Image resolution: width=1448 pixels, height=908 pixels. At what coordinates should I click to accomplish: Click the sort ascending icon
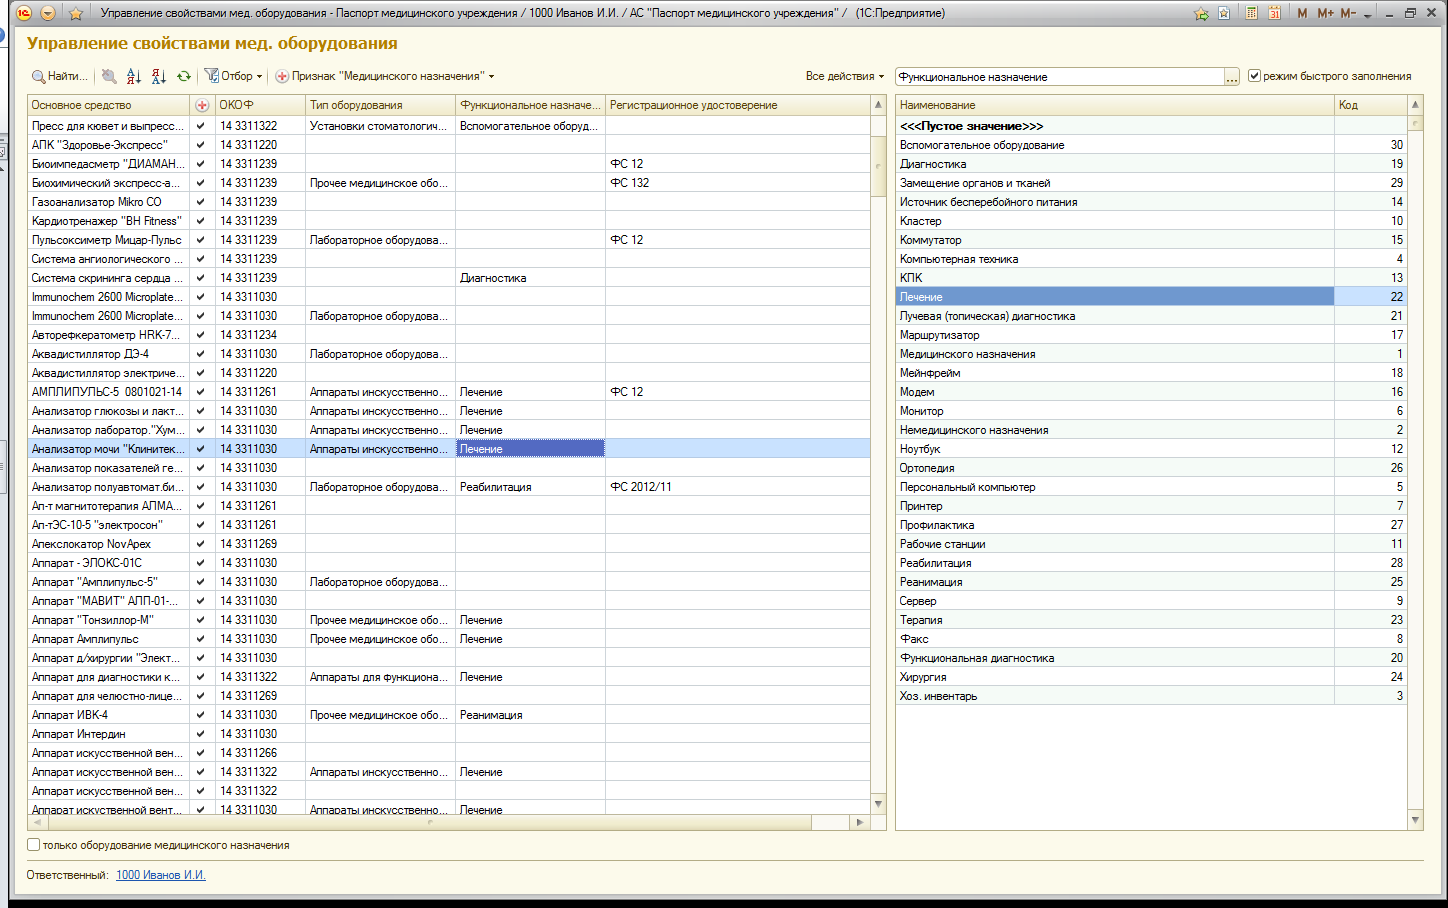(134, 77)
